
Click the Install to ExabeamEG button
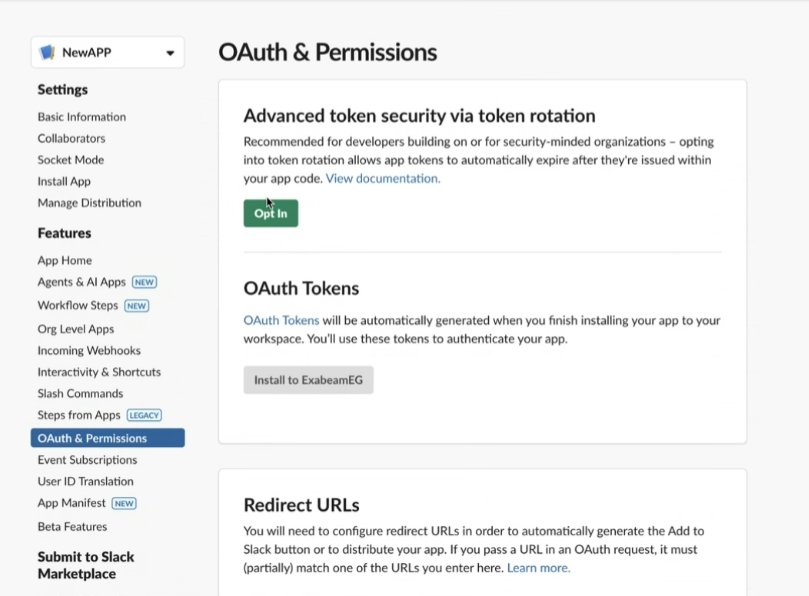pyautogui.click(x=309, y=380)
